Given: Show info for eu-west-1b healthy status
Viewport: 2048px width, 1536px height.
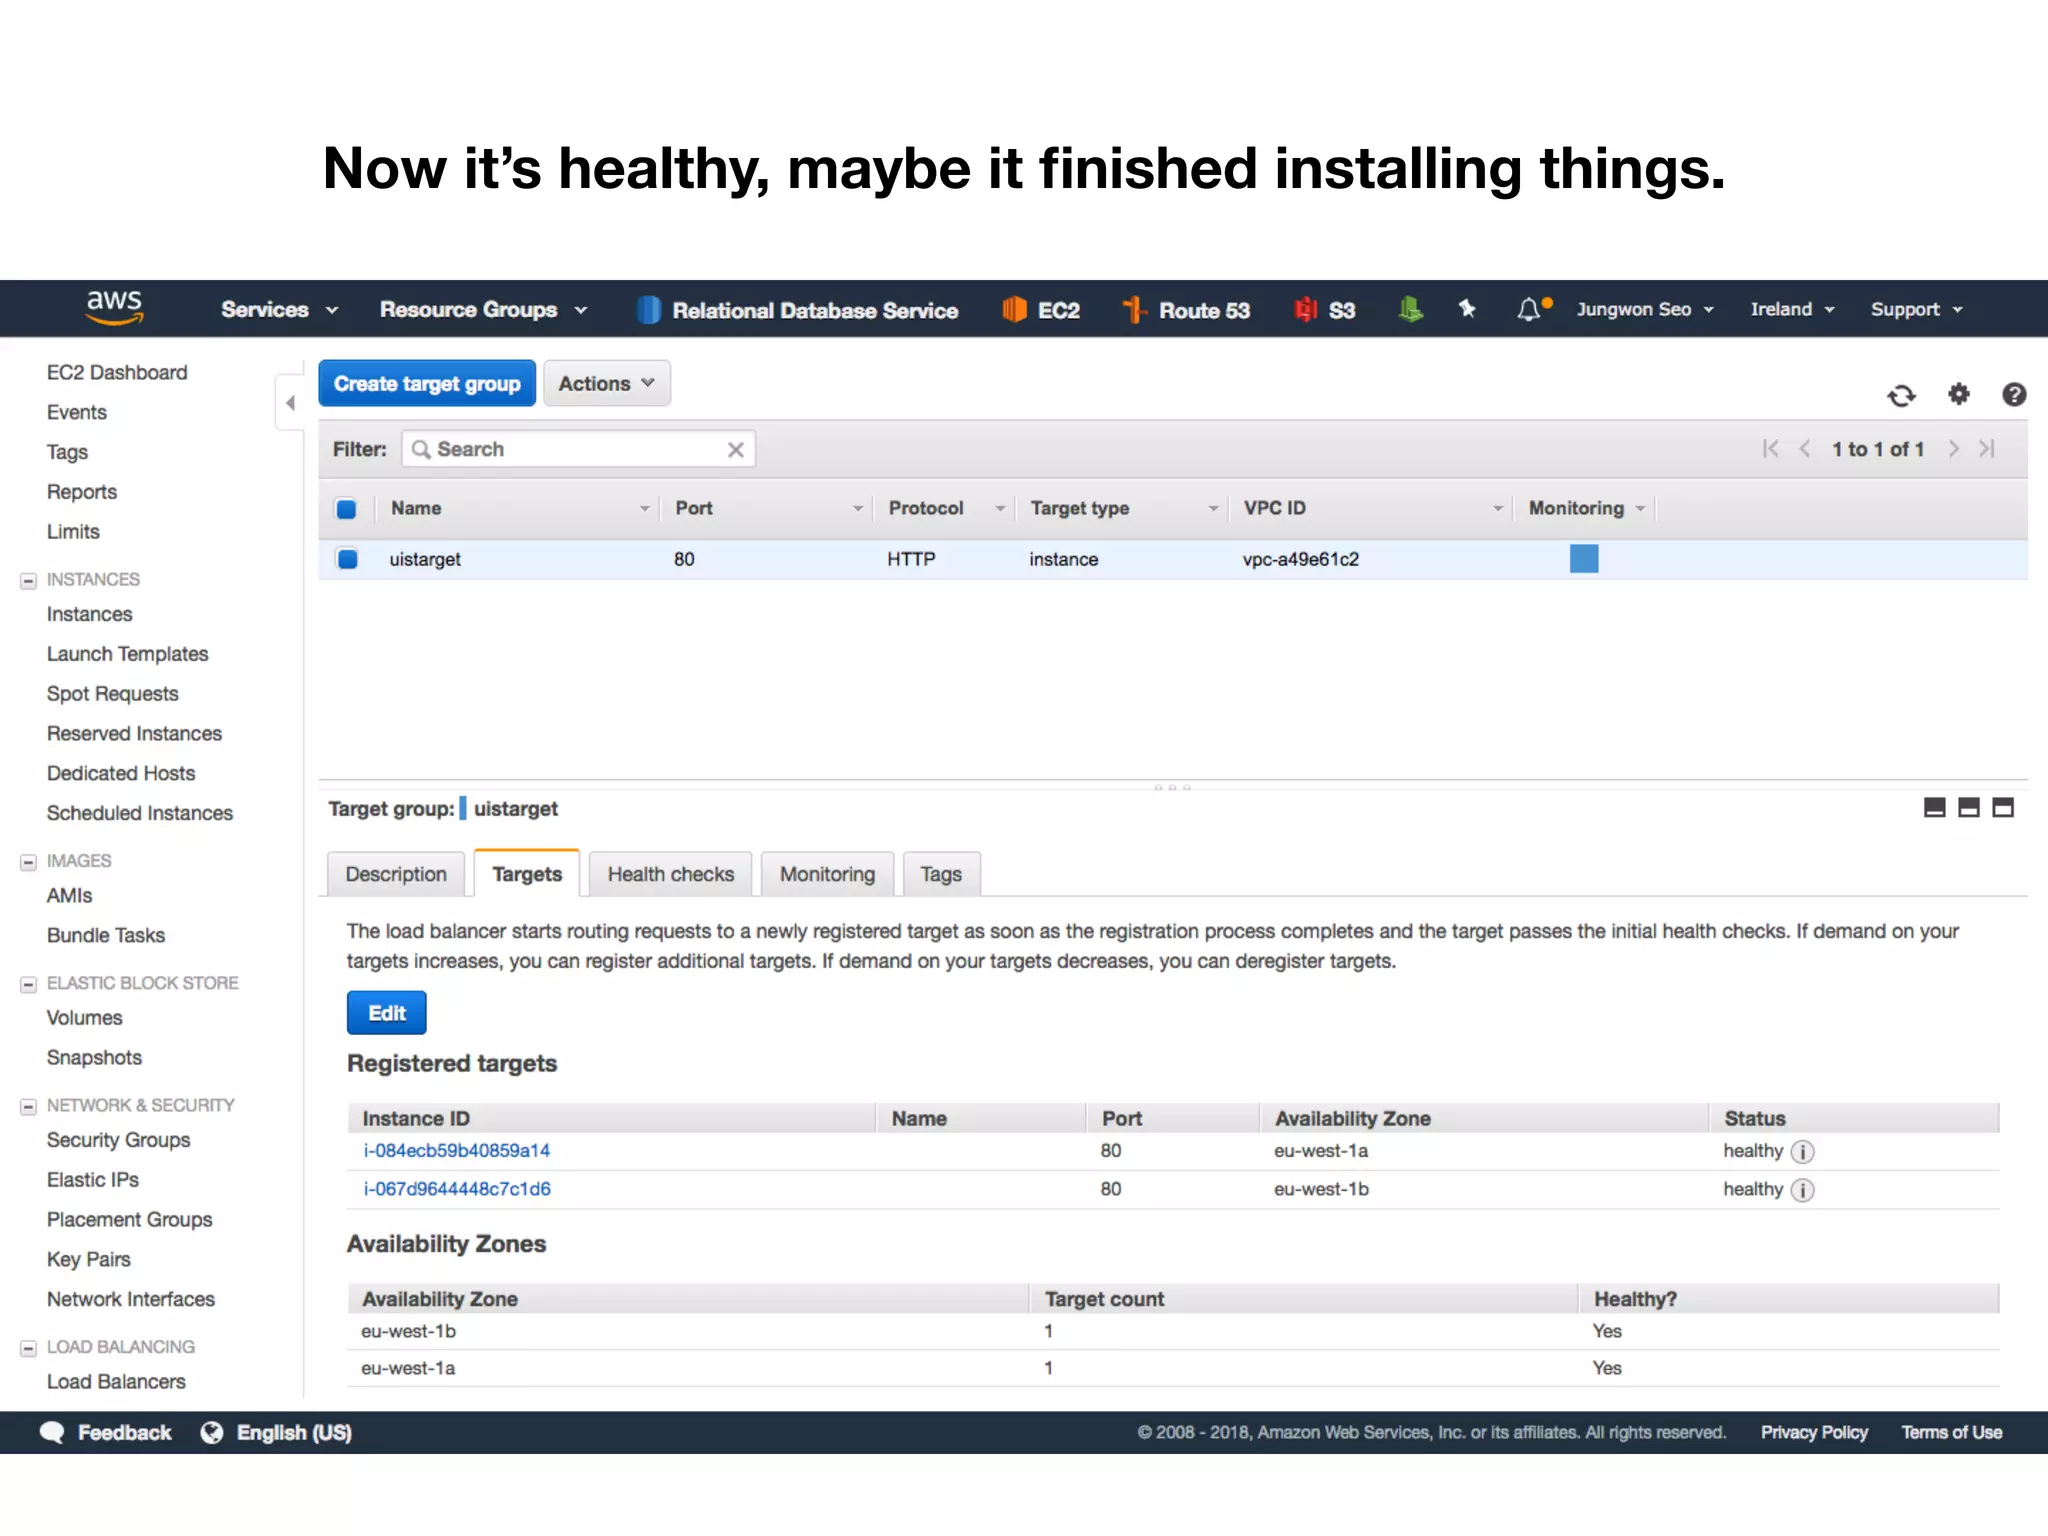Looking at the screenshot, I should point(1802,1190).
